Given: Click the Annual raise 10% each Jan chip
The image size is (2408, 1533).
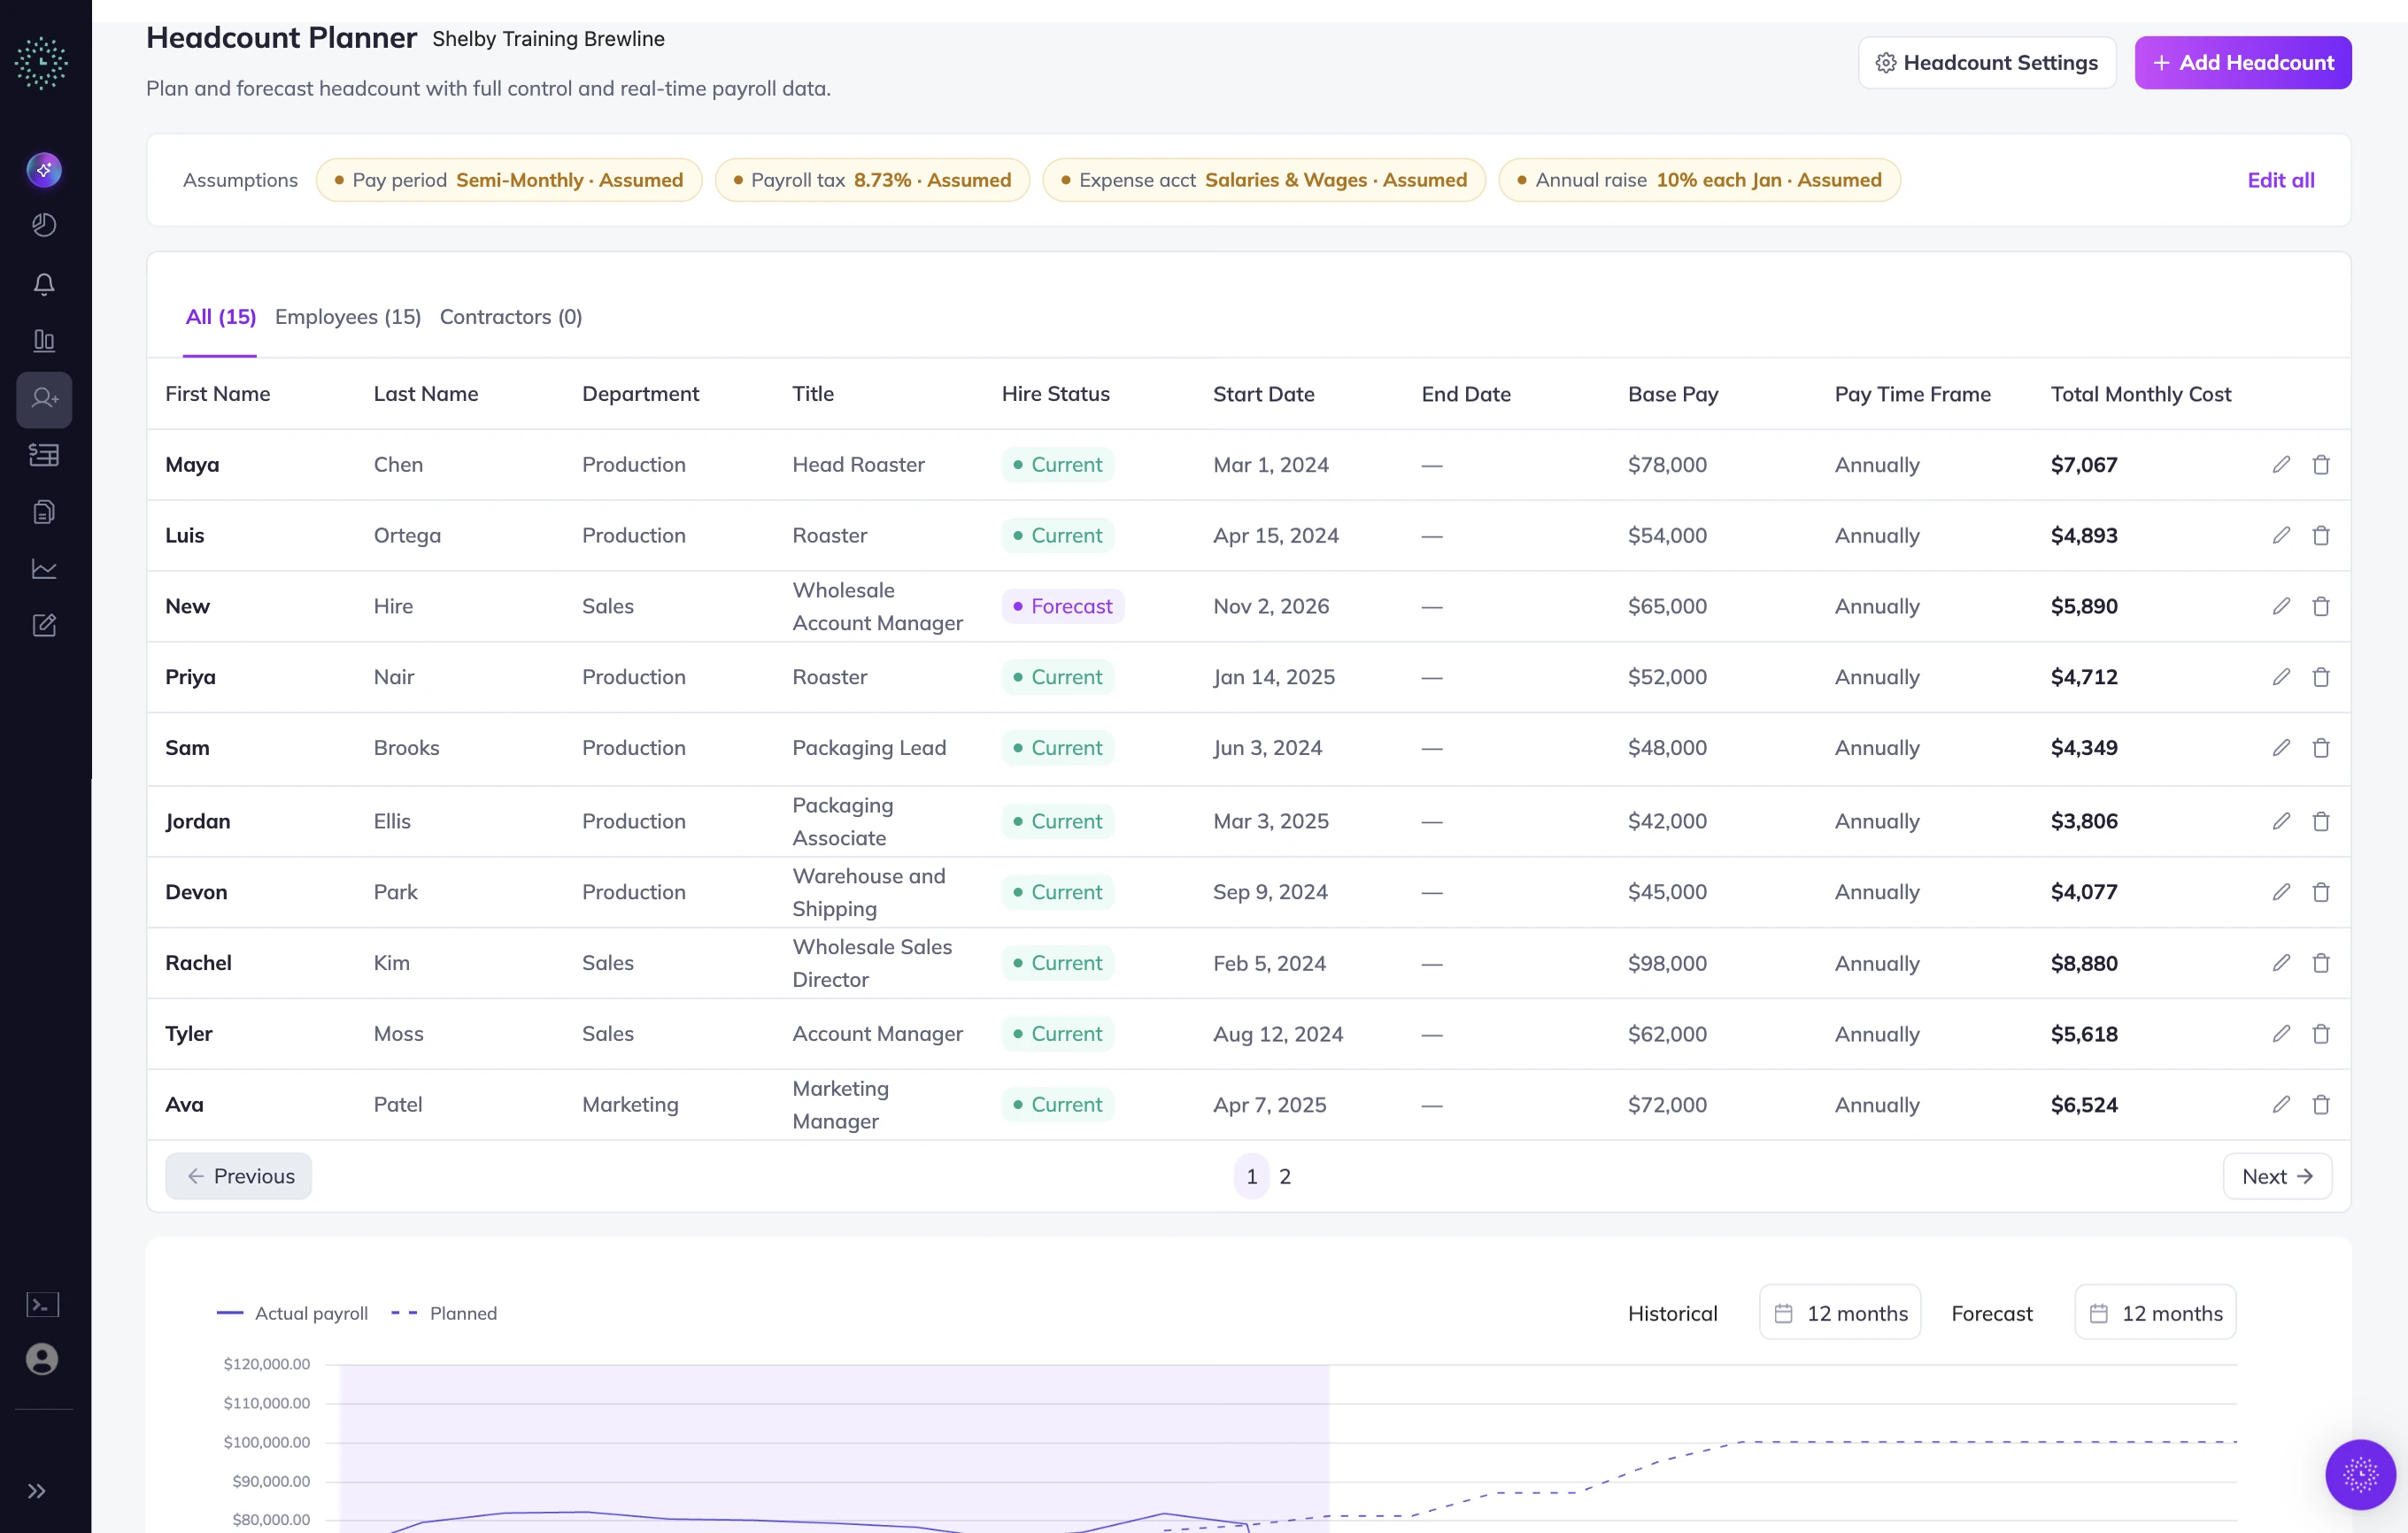Looking at the screenshot, I should pos(1699,180).
